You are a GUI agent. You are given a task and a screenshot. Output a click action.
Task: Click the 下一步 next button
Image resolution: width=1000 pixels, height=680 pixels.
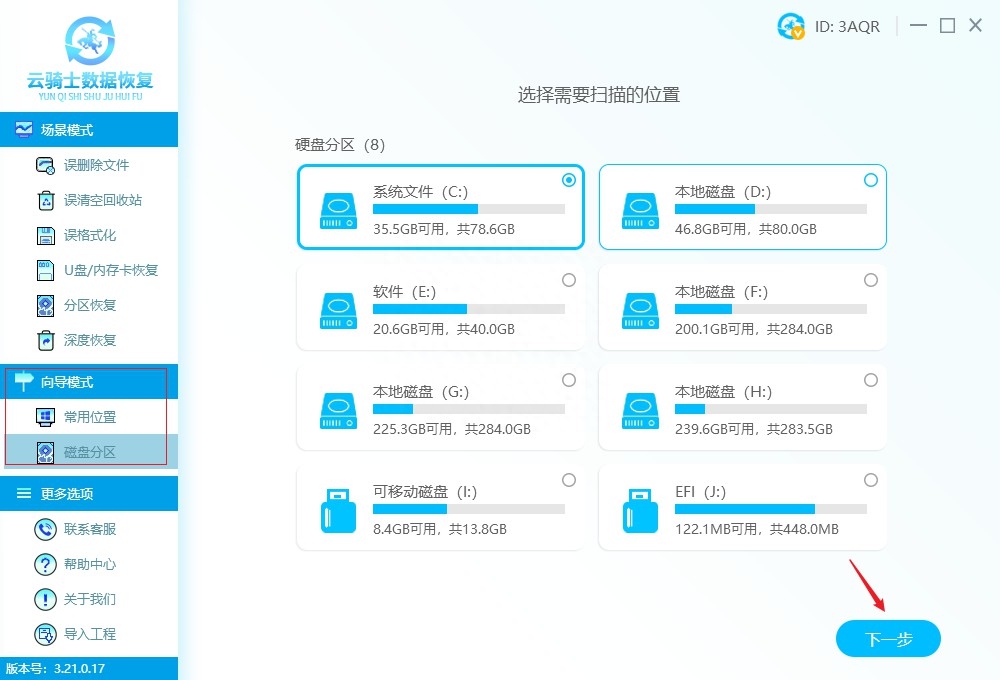pos(887,638)
